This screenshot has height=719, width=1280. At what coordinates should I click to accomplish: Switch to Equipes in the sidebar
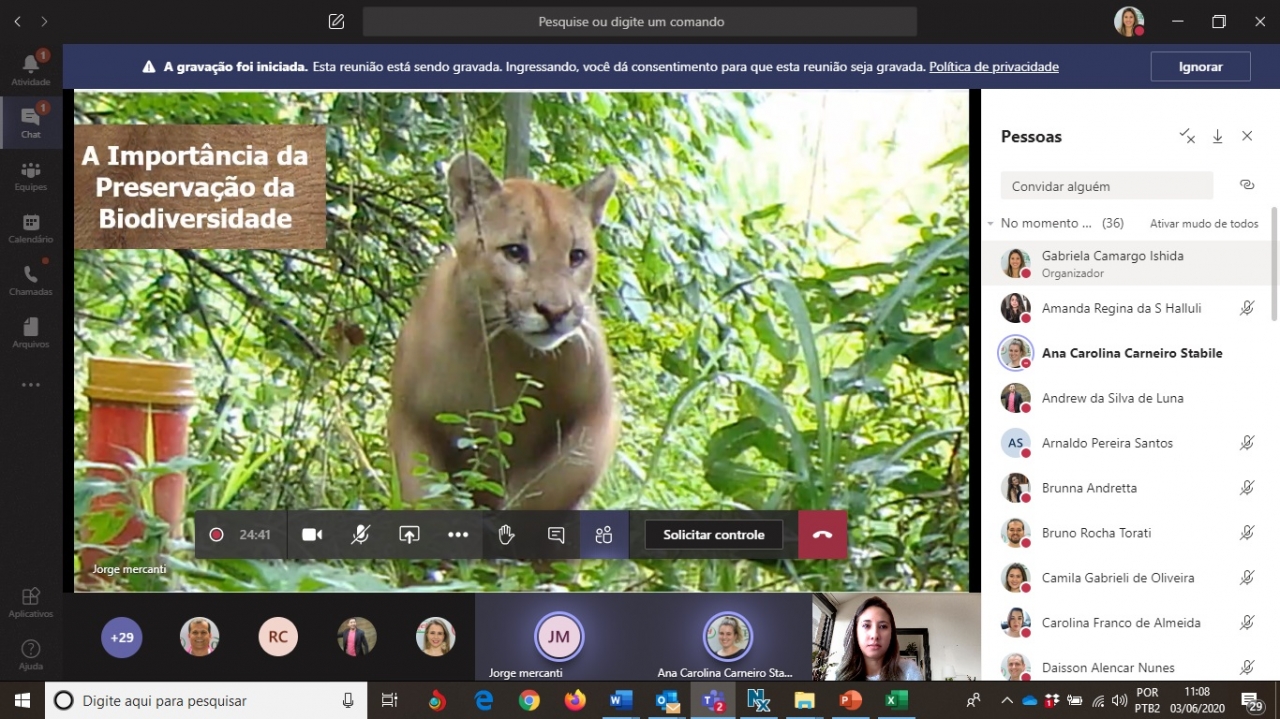31,176
